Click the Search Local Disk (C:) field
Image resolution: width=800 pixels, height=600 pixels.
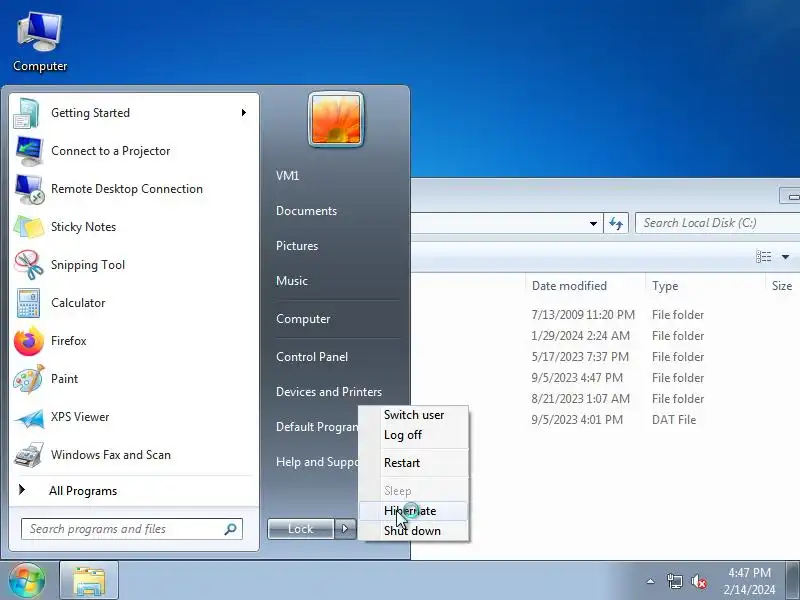coord(717,223)
